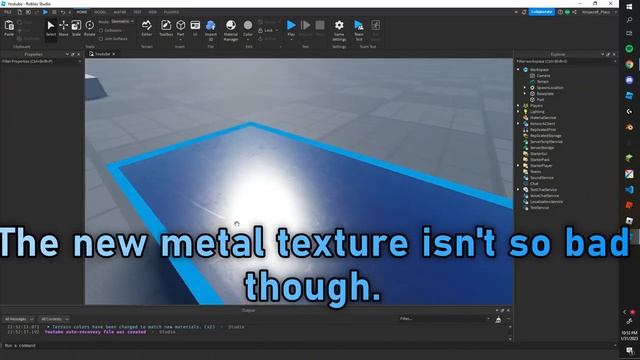This screenshot has height=360, width=640.
Task: Click the quick-access Play icon in title bar
Action: 45,12
